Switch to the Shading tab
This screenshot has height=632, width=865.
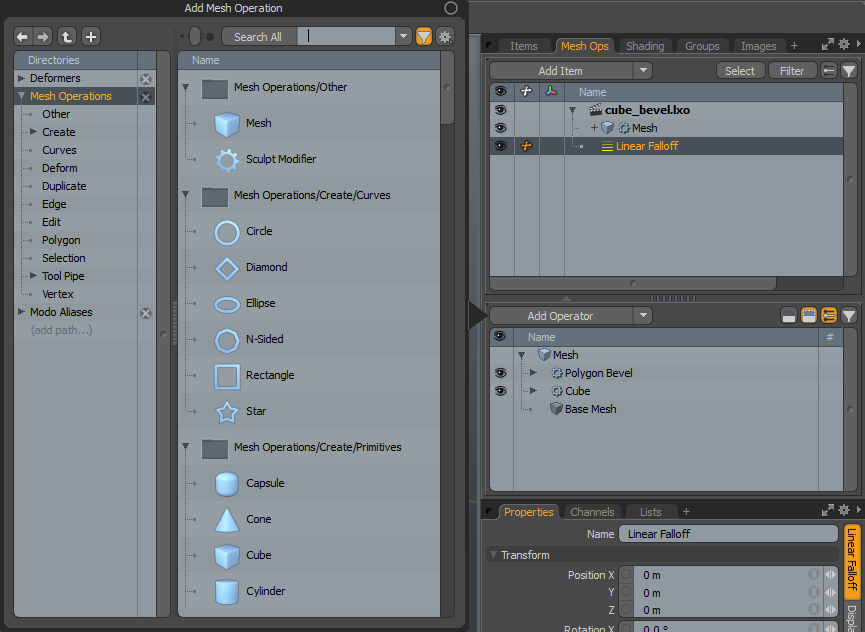tap(645, 46)
